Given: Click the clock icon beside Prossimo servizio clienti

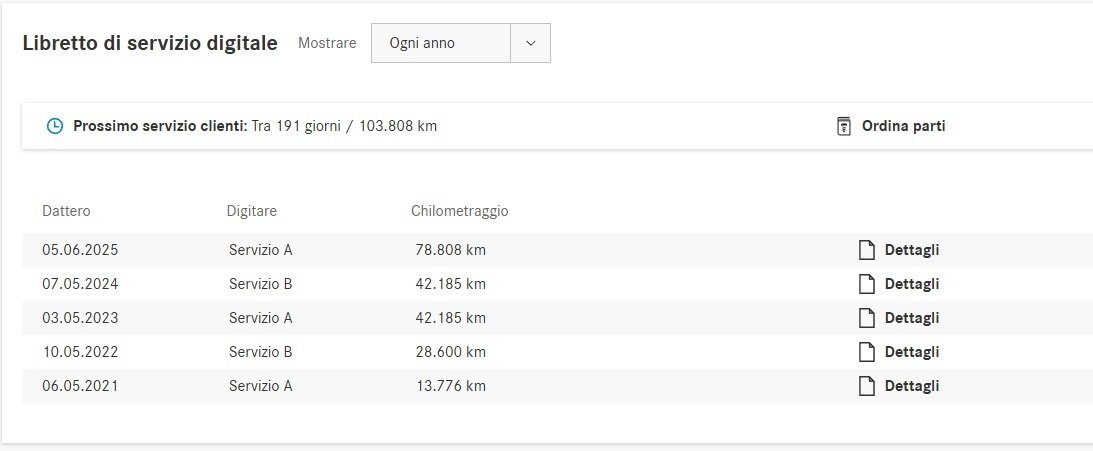Looking at the screenshot, I should [x=55, y=127].
